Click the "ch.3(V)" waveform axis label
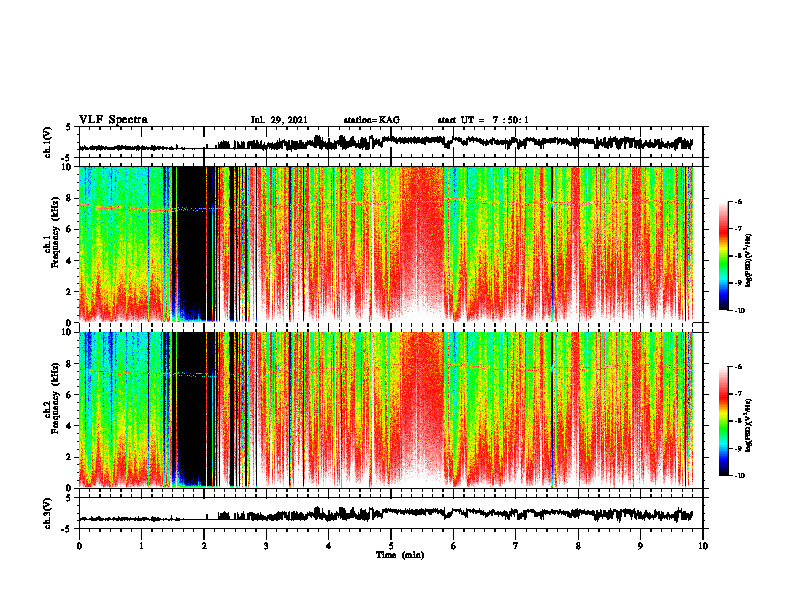Viewport: 792px width, 612px height. coord(48,513)
